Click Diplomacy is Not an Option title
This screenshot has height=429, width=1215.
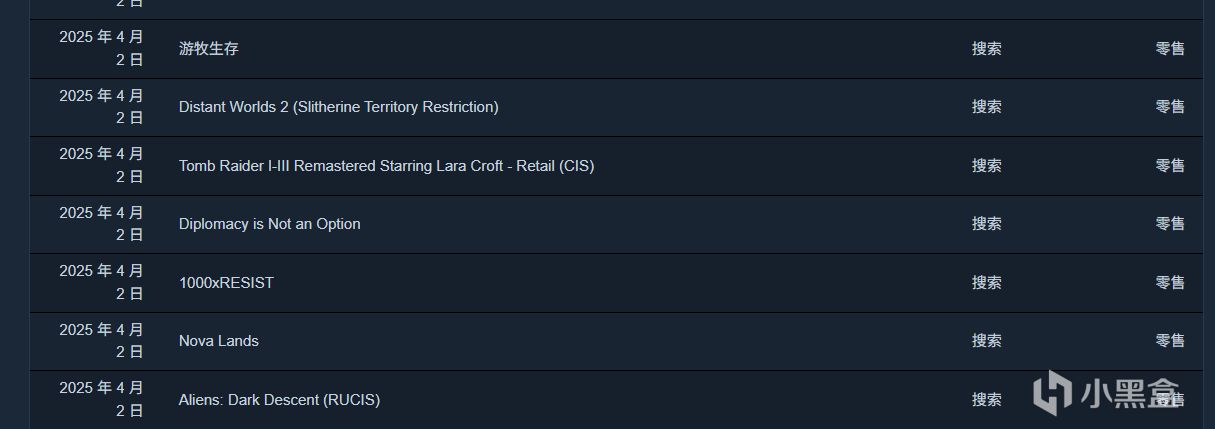coord(269,224)
